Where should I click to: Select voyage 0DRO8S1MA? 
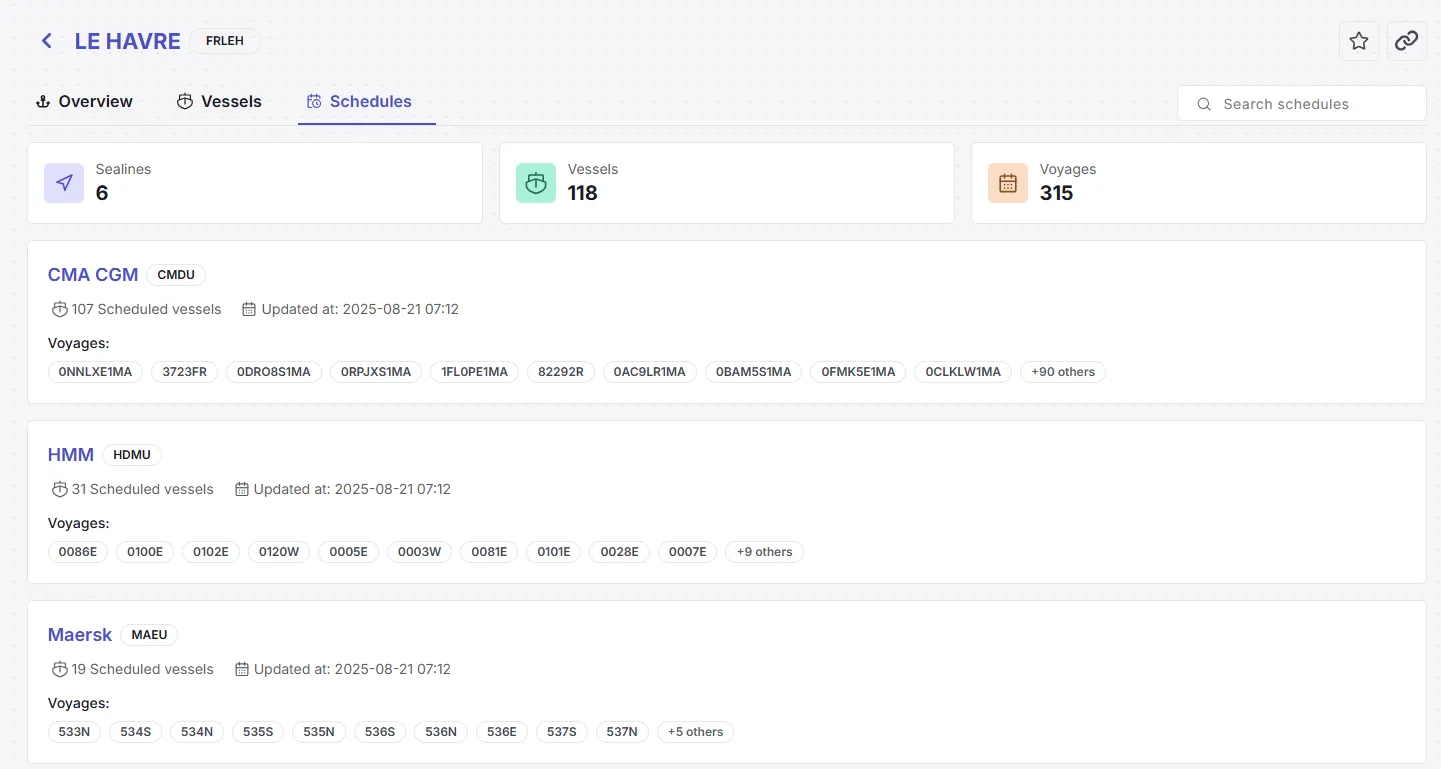point(274,372)
